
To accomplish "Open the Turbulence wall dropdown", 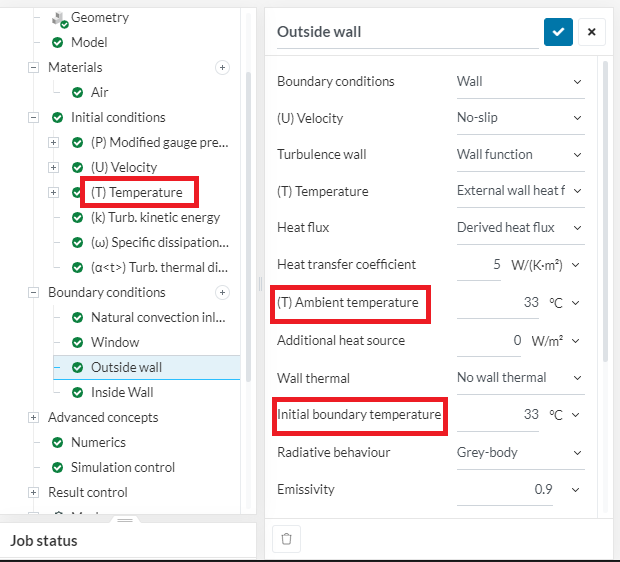I will pos(519,154).
